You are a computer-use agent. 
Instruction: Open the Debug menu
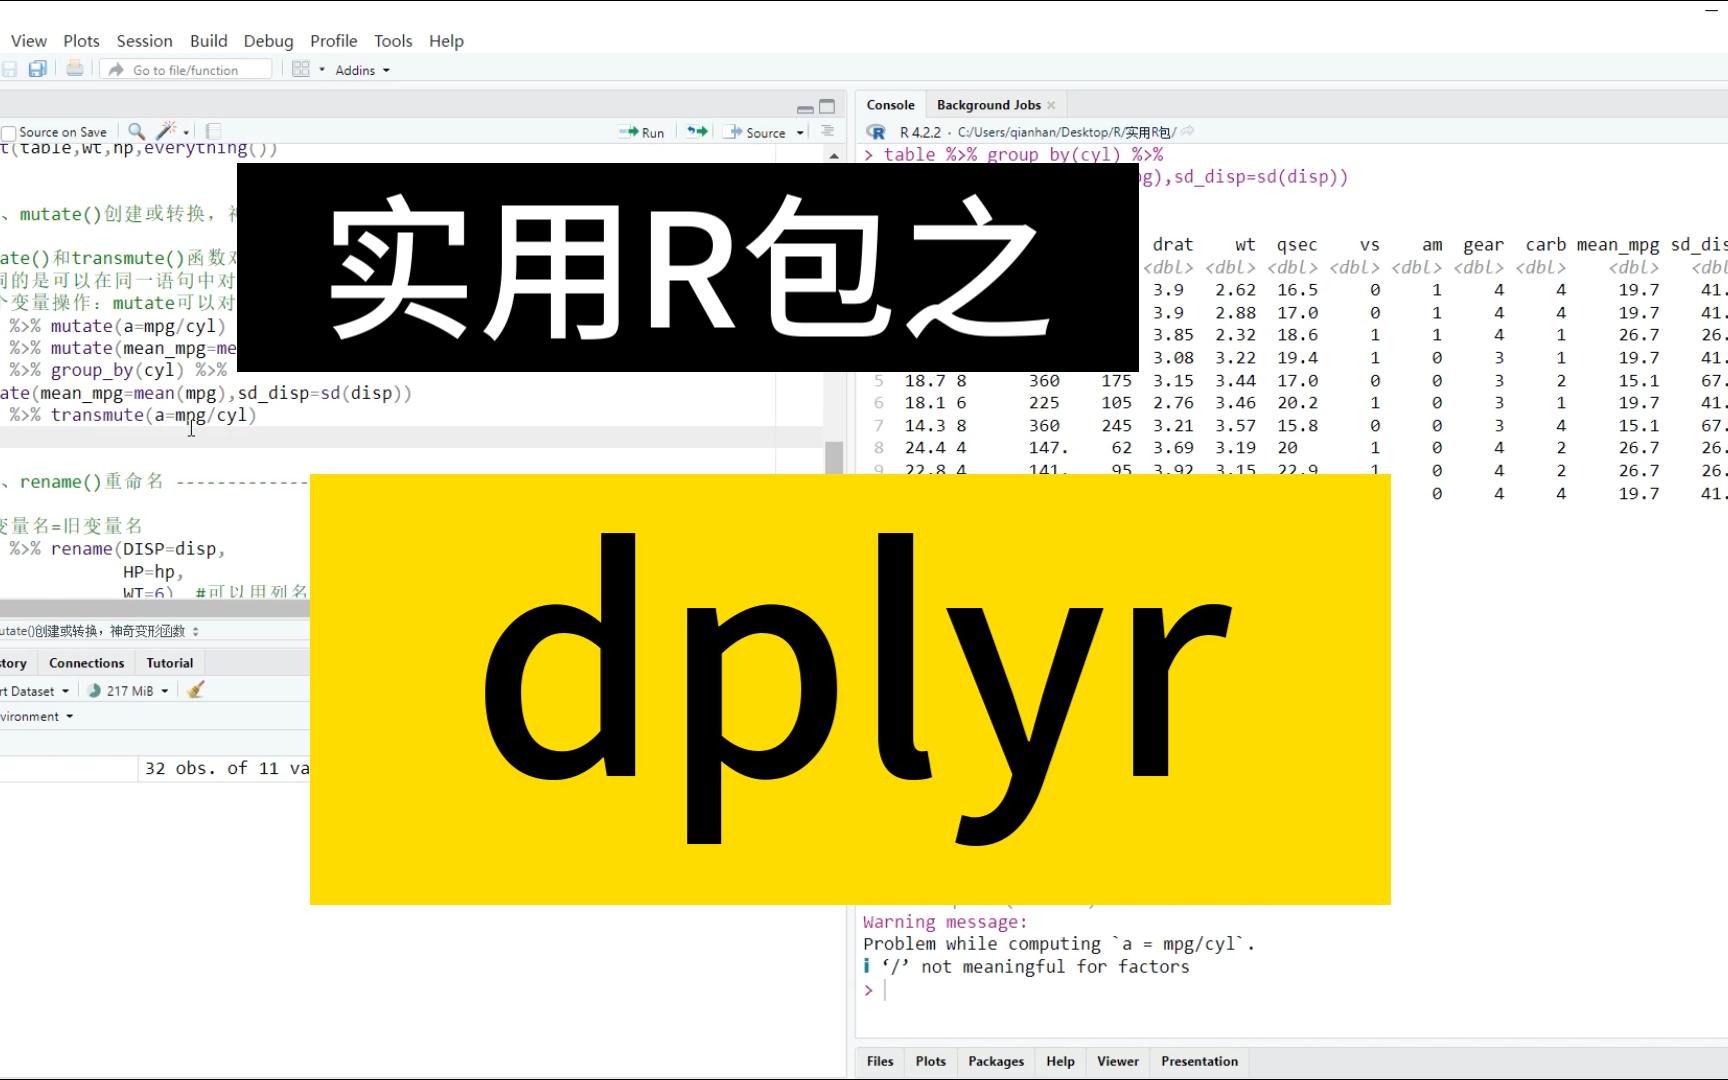tap(268, 41)
